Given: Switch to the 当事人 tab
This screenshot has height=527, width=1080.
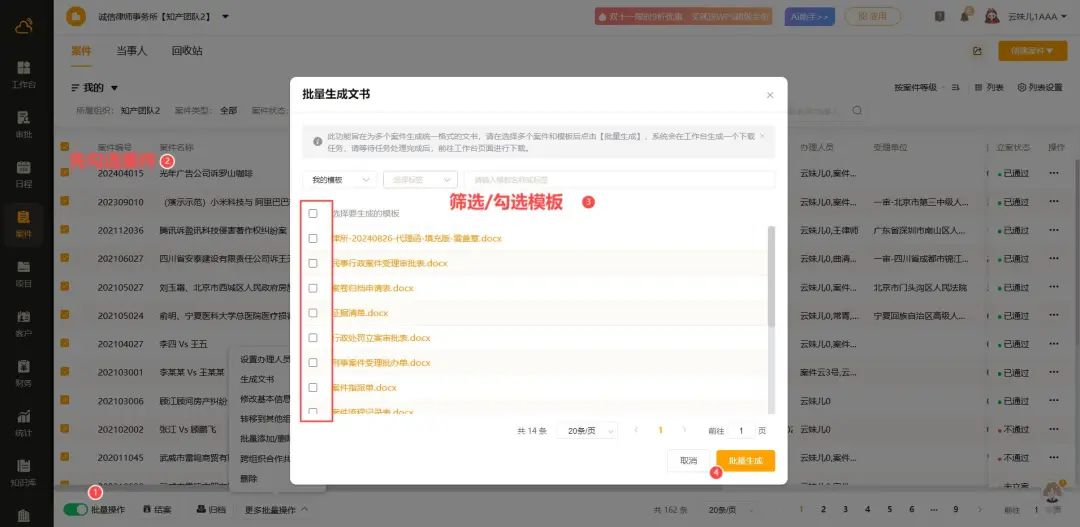Looking at the screenshot, I should (131, 51).
